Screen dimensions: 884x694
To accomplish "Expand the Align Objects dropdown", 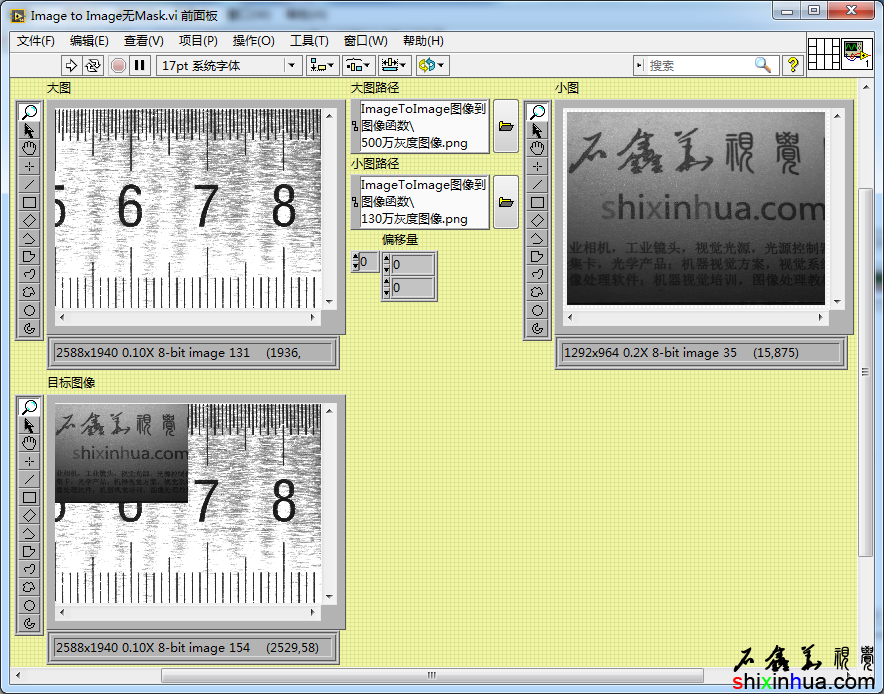I will click(322, 65).
